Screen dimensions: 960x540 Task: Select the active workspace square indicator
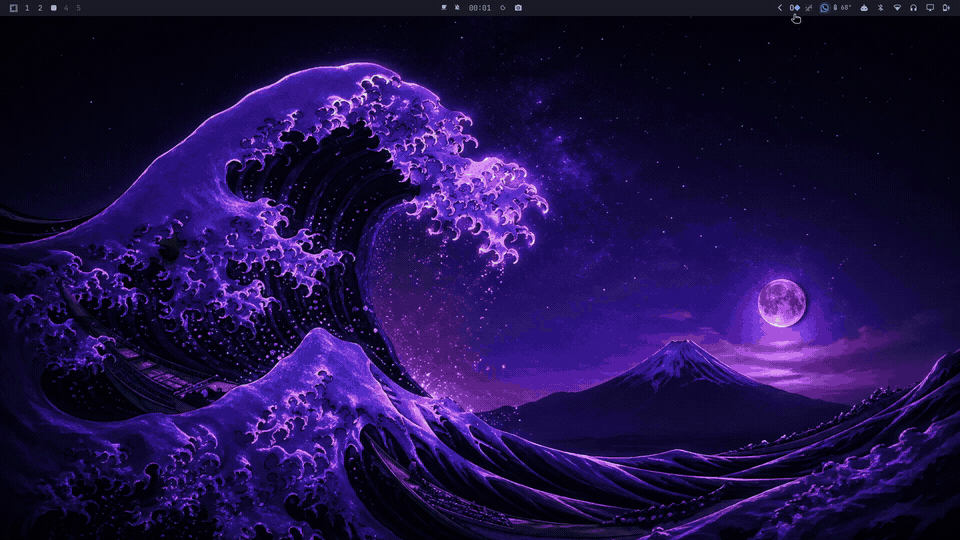[x=53, y=8]
